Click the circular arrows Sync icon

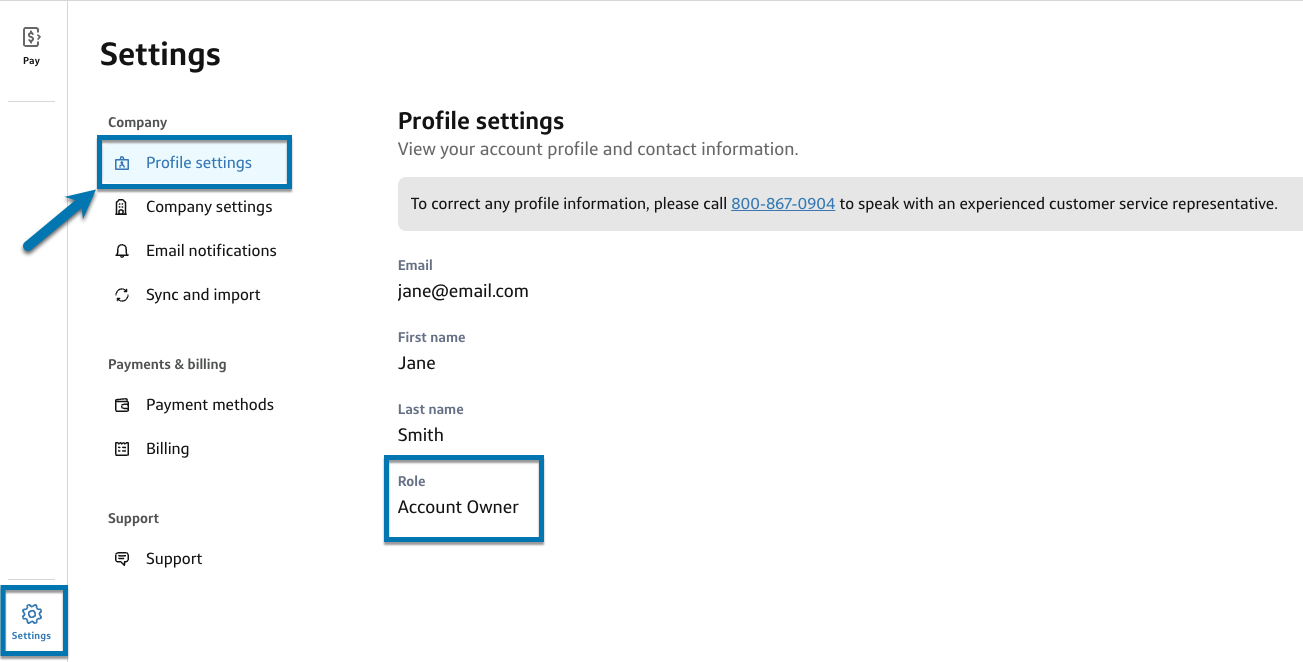[x=122, y=295]
